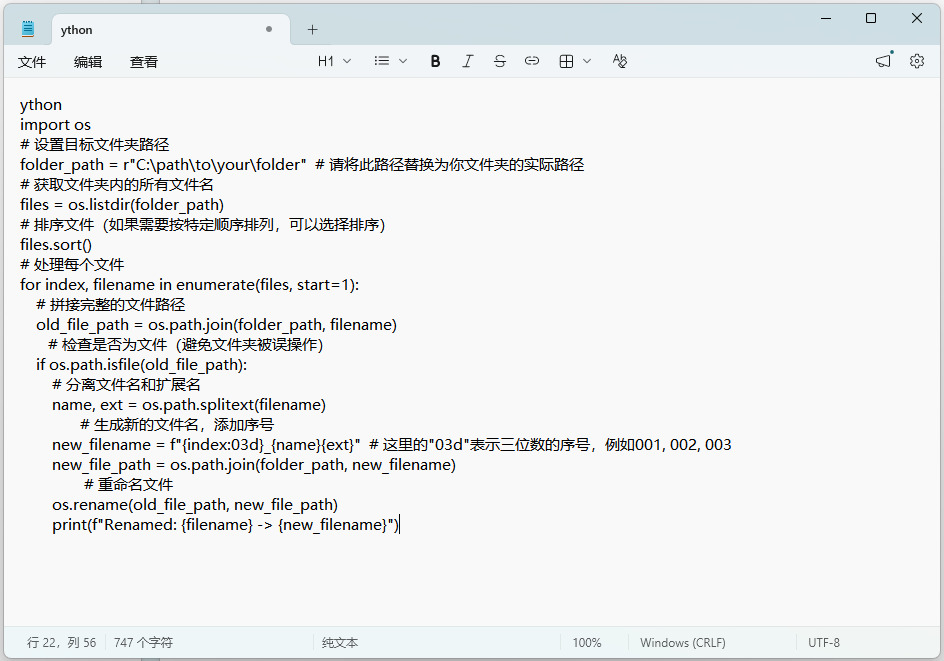This screenshot has width=944, height=661.
Task: Insert a hyperlink
Action: pos(532,61)
